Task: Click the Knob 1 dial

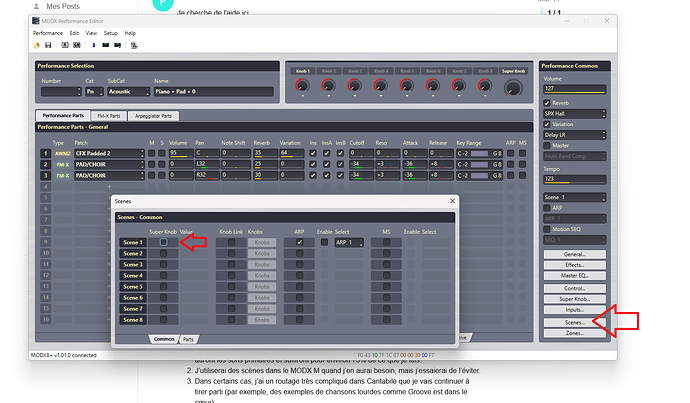Action: [x=302, y=87]
